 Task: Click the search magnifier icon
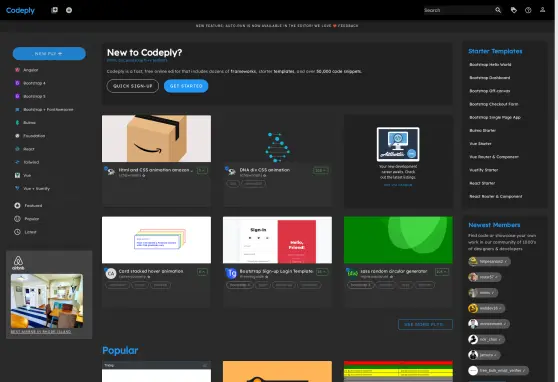coord(498,10)
